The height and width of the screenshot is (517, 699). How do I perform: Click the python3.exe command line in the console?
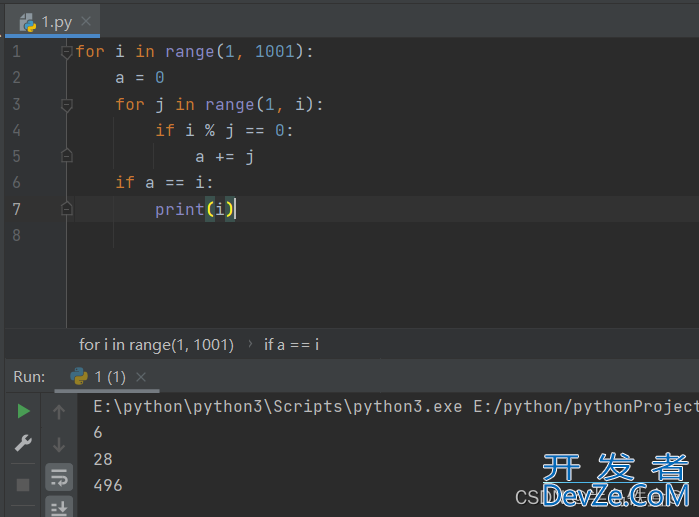pyautogui.click(x=396, y=407)
